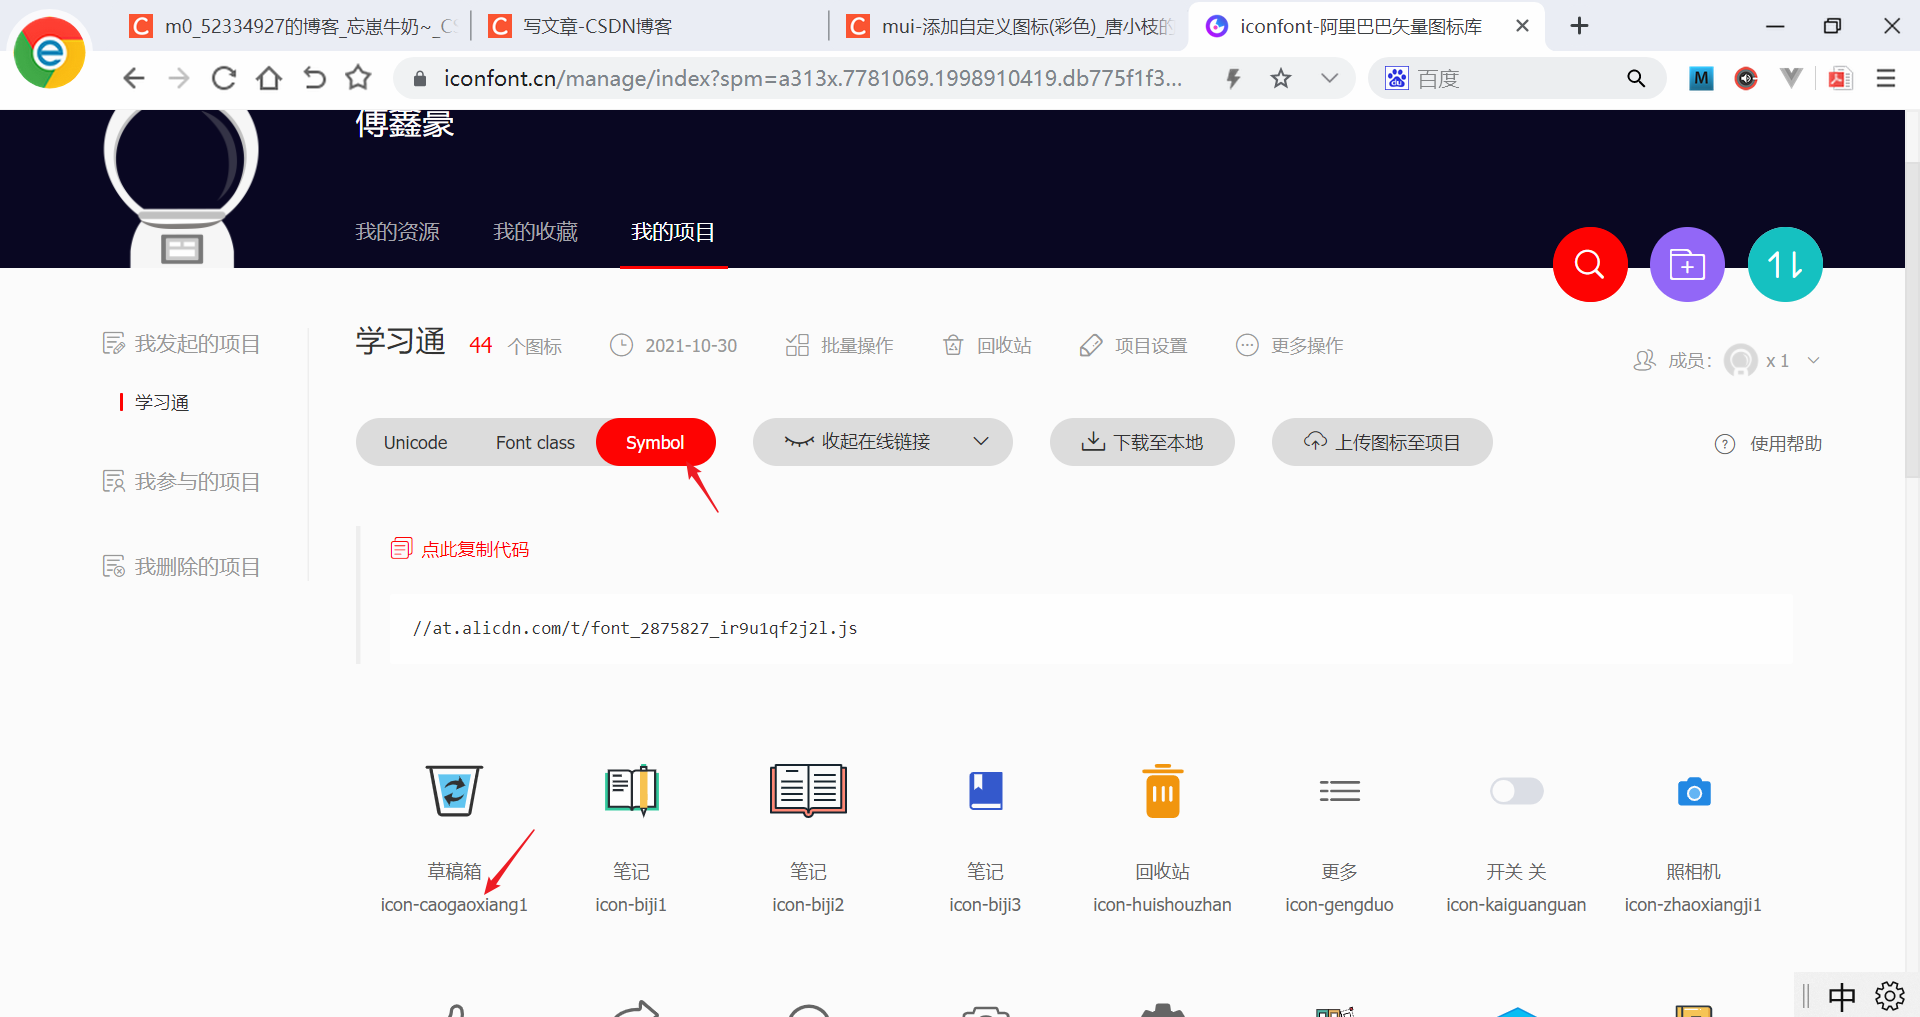This screenshot has height=1017, width=1920.
Task: Click 点此复制代码 copy link
Action: point(460,549)
